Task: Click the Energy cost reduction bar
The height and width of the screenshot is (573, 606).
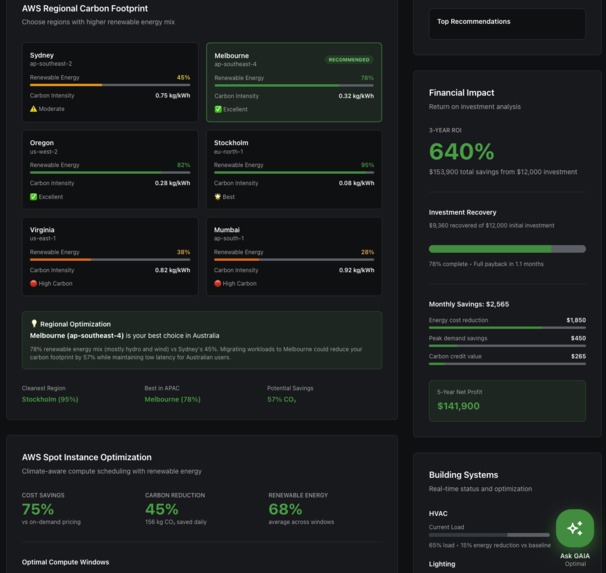Action: [507, 328]
